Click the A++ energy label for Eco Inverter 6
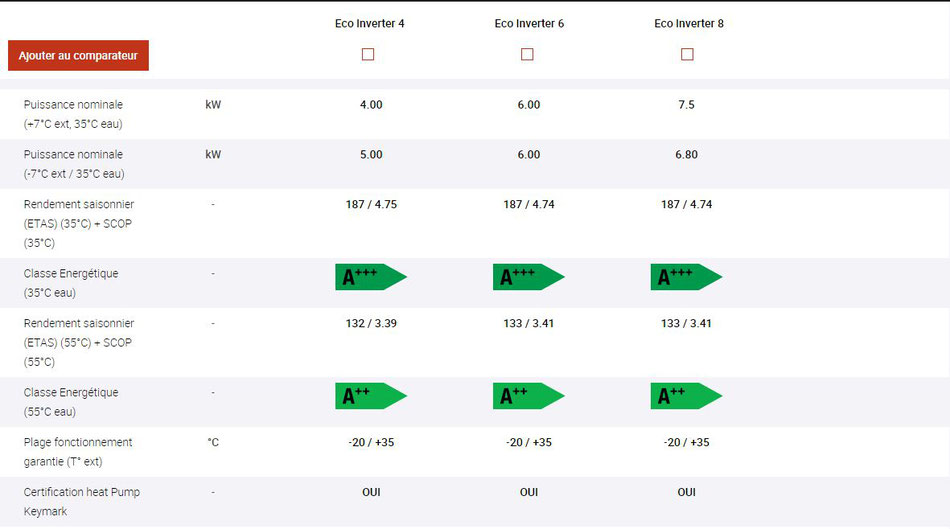Screen dimensions: 950x529 click(x=528, y=396)
